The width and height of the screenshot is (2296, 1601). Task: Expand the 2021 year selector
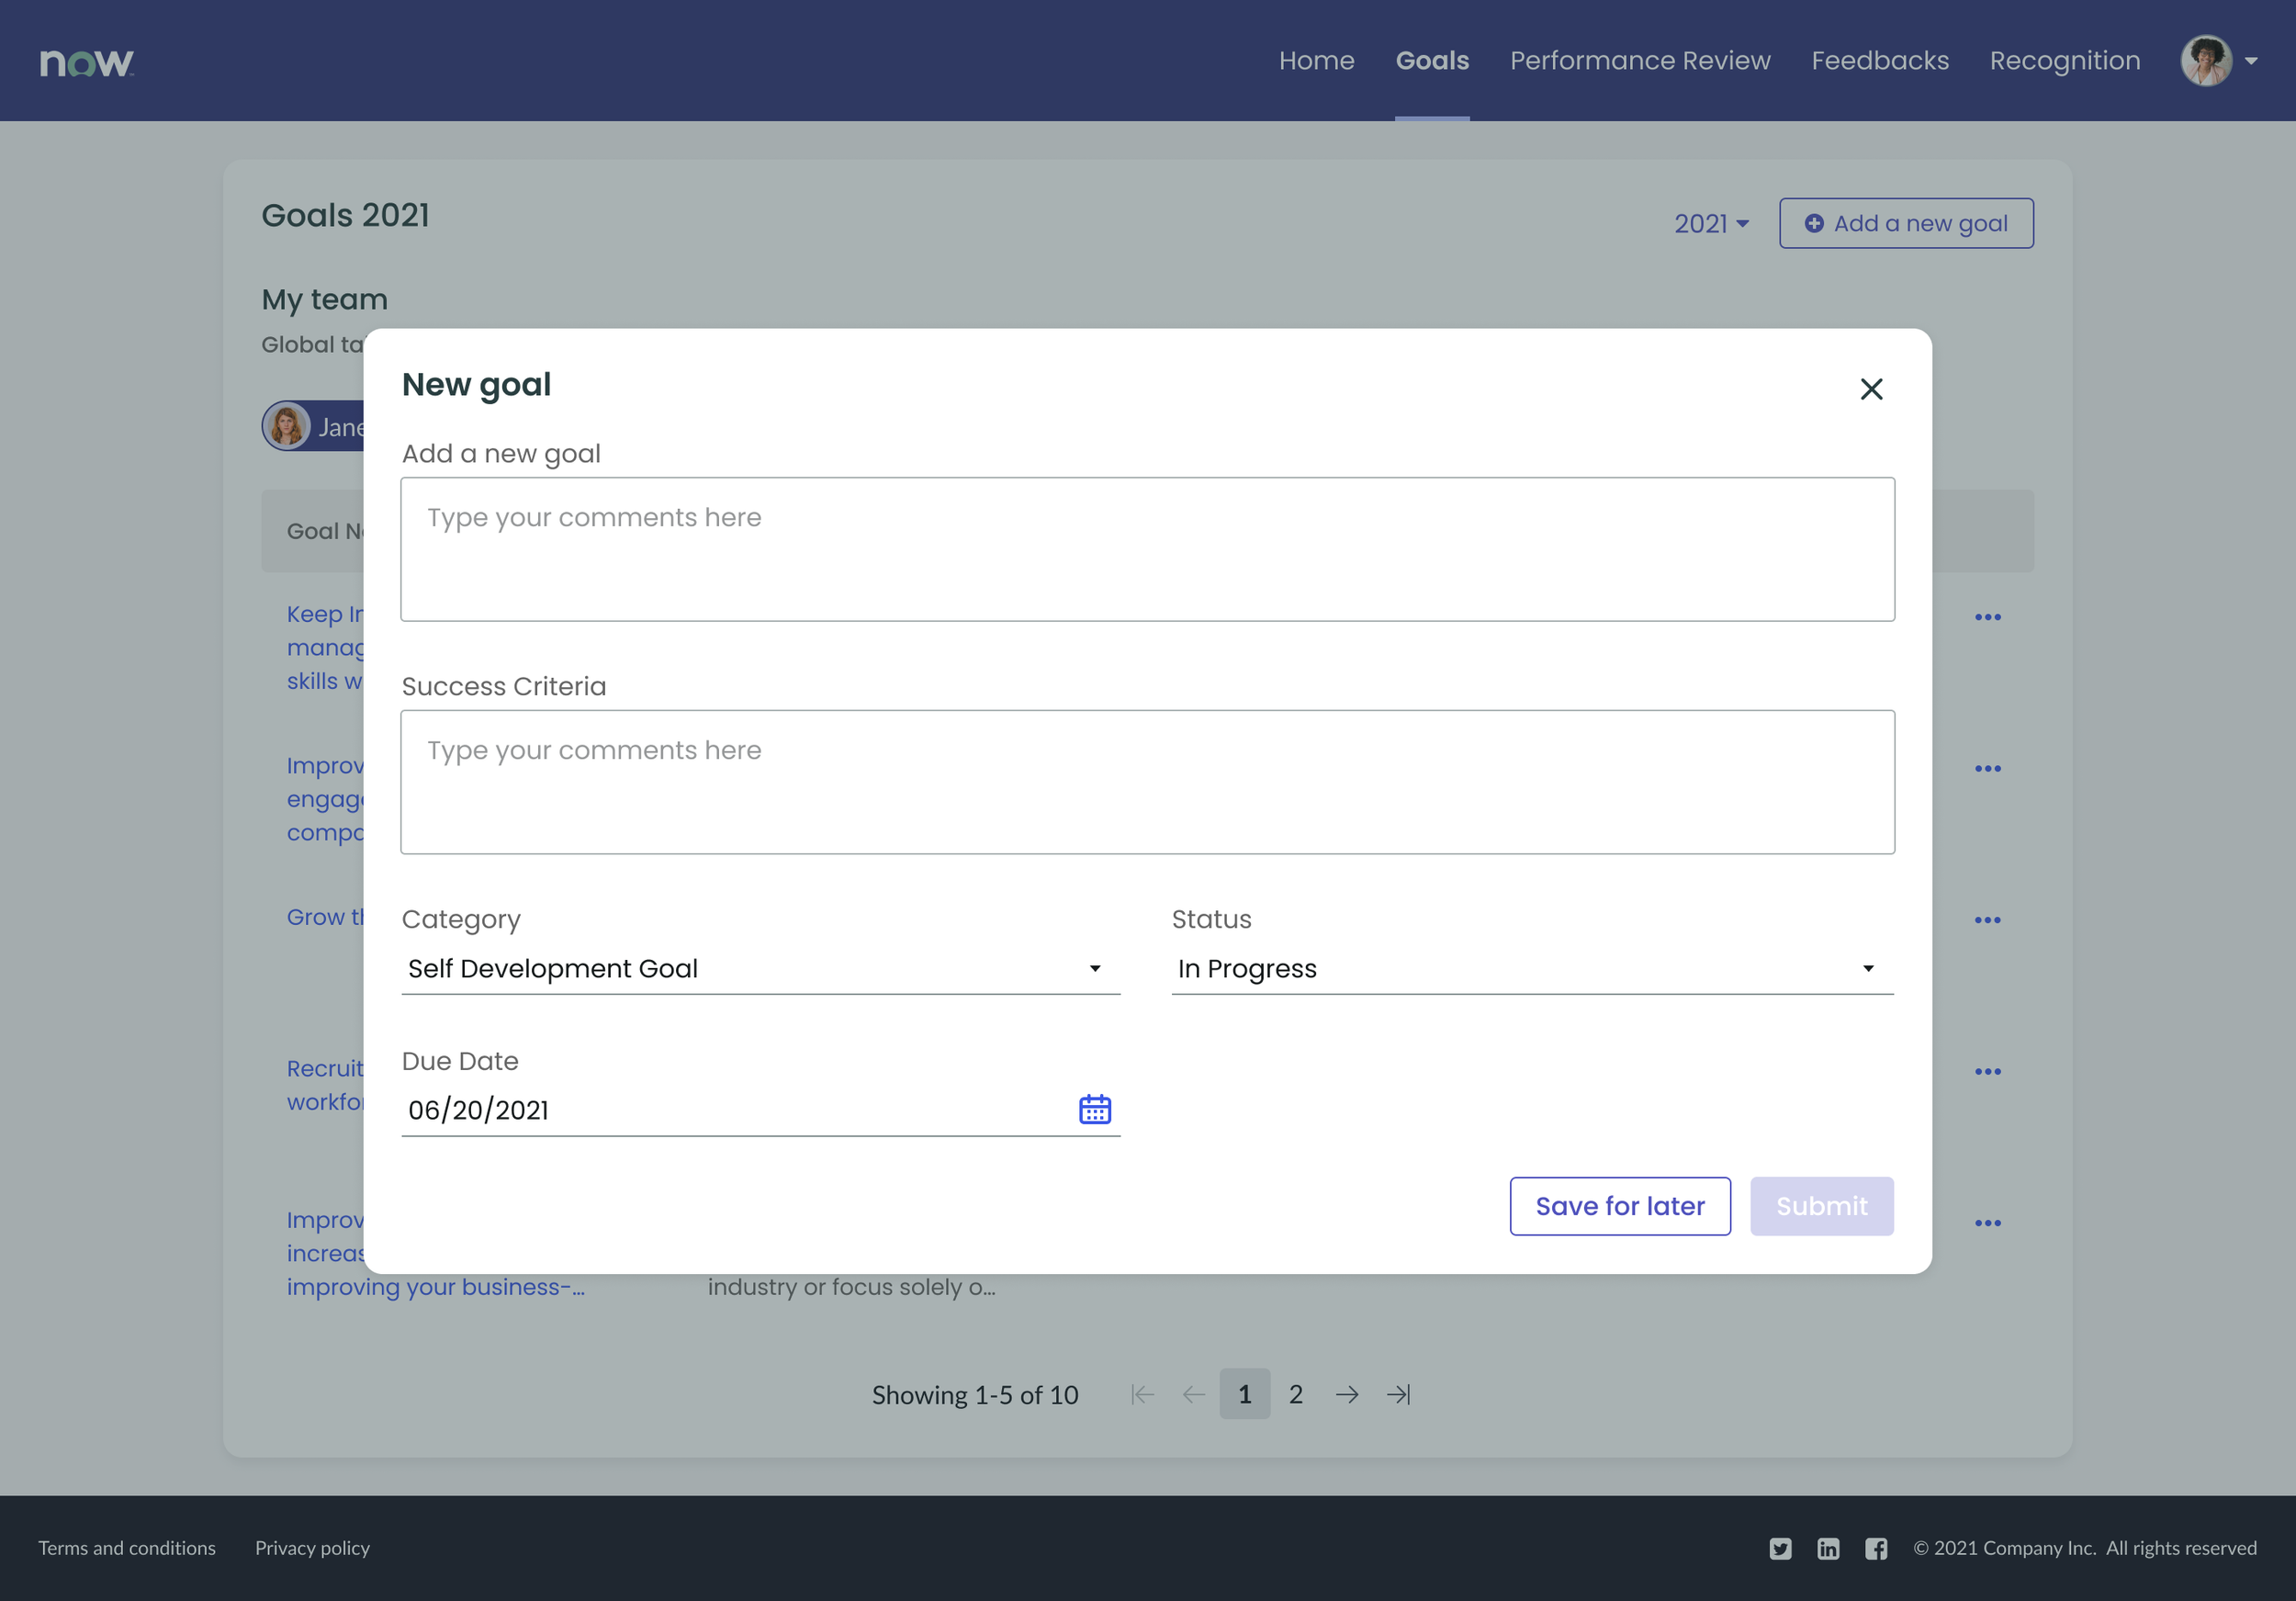1711,223
